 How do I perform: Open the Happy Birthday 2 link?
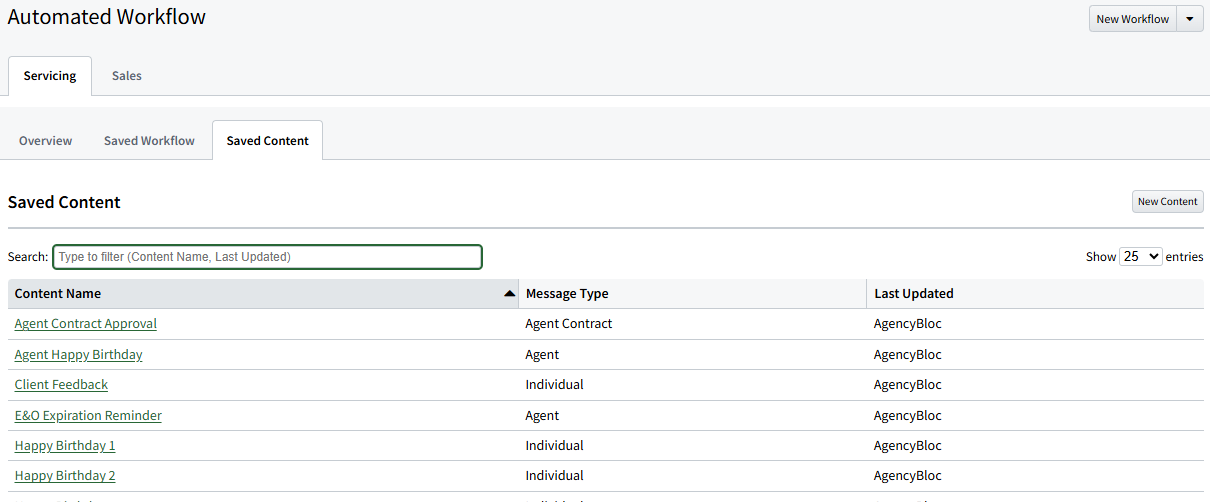[65, 476]
